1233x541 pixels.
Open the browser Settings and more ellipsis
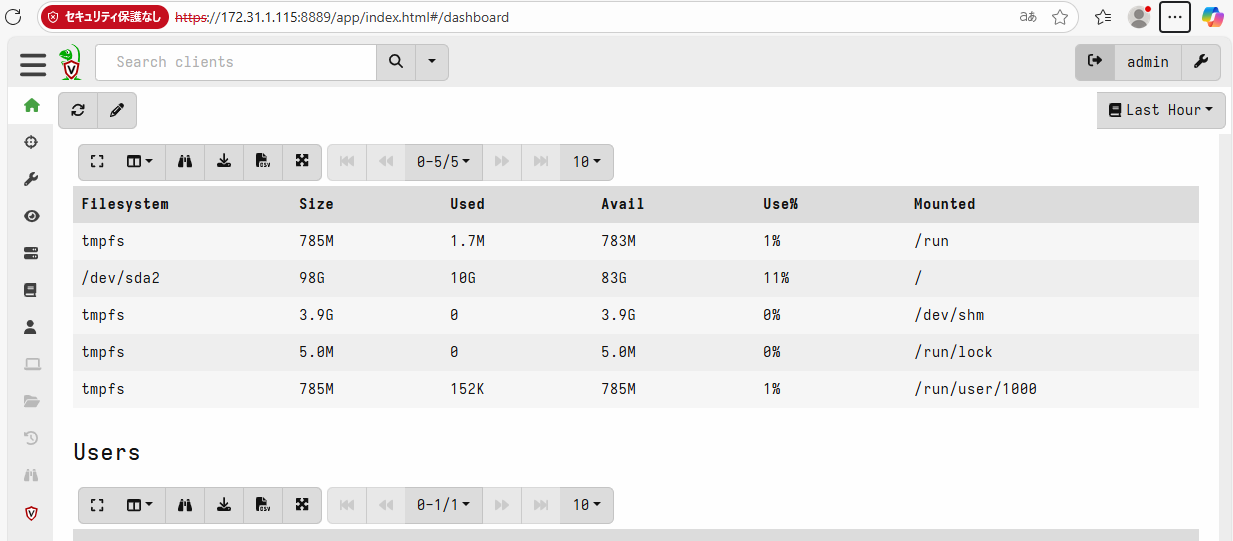click(1175, 17)
